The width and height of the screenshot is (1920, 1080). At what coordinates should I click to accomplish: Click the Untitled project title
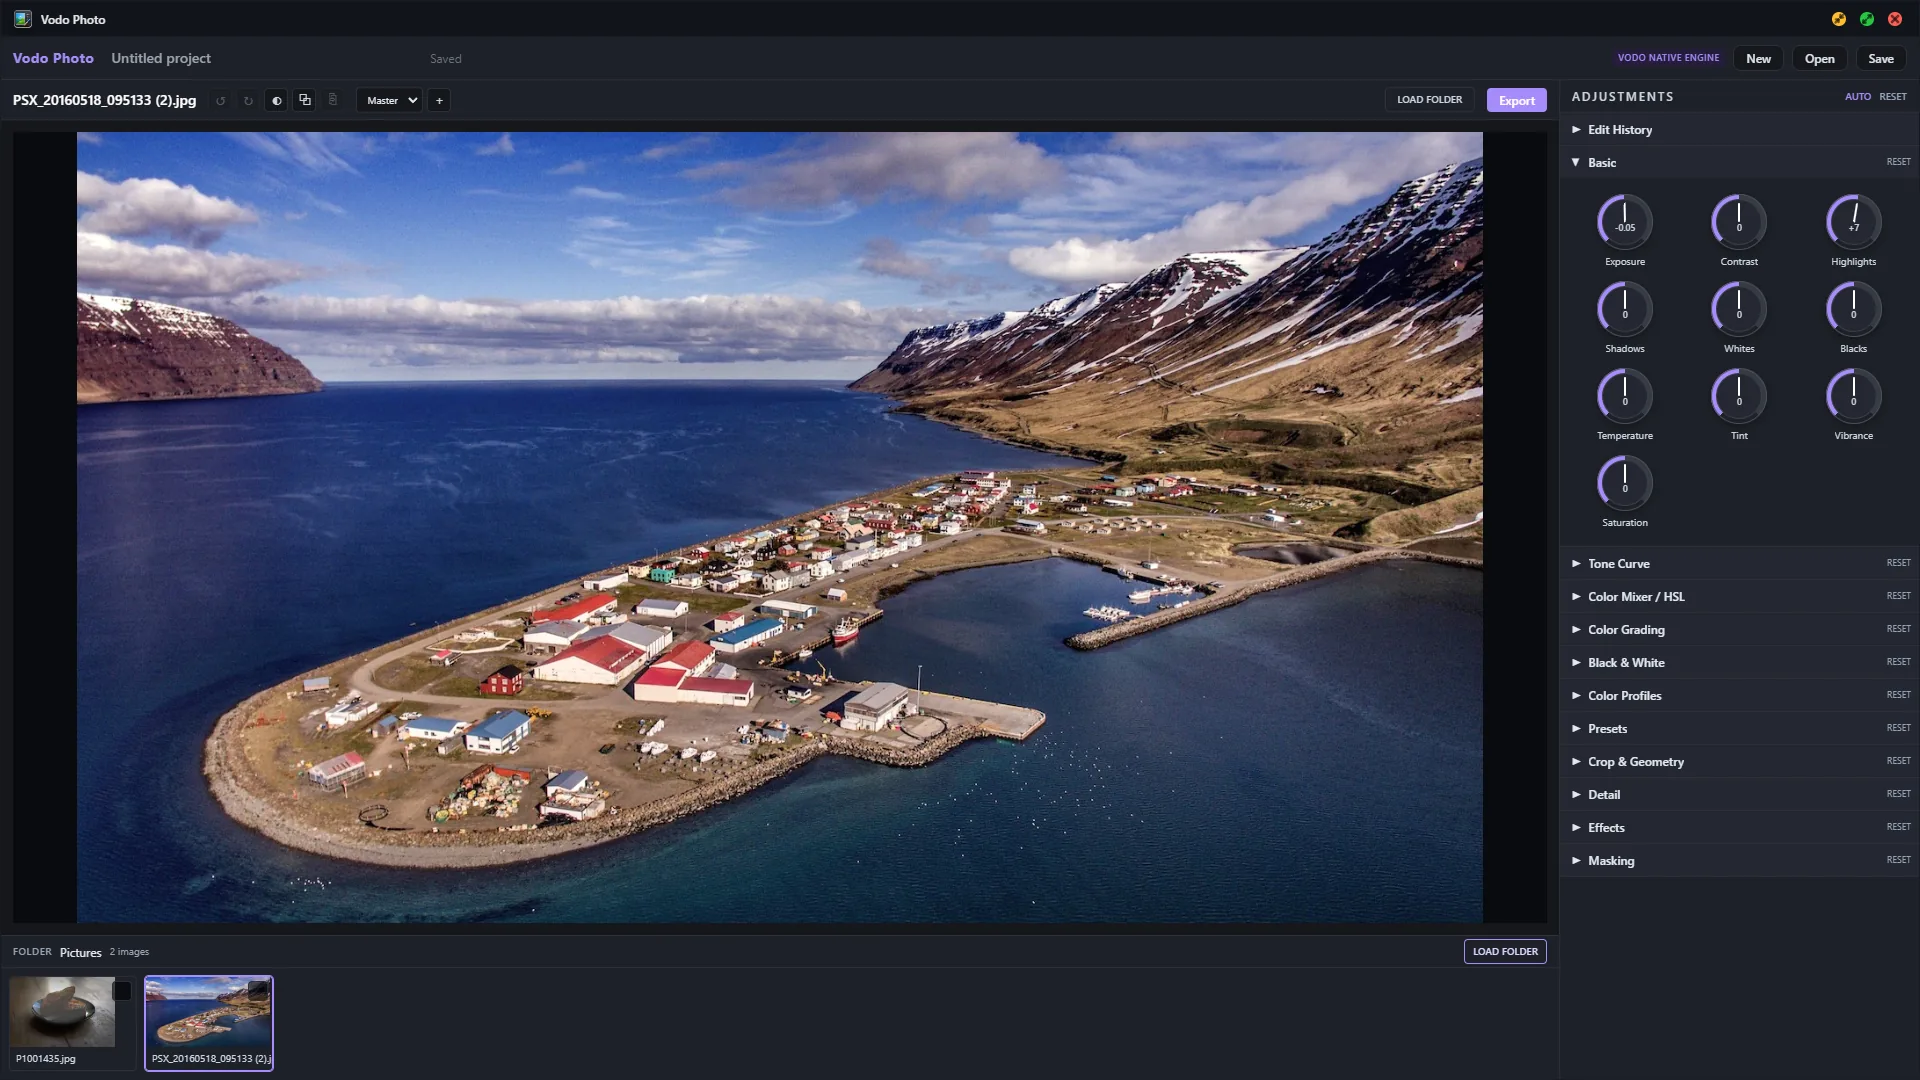161,59
